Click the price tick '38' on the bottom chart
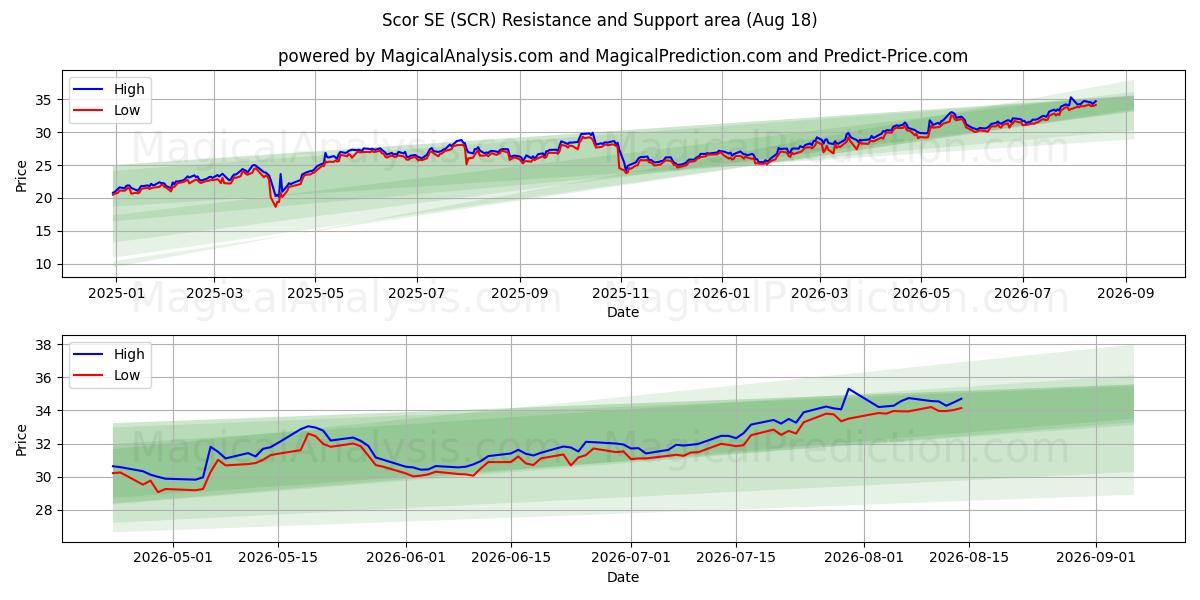The height and width of the screenshot is (600, 1200). pyautogui.click(x=46, y=345)
